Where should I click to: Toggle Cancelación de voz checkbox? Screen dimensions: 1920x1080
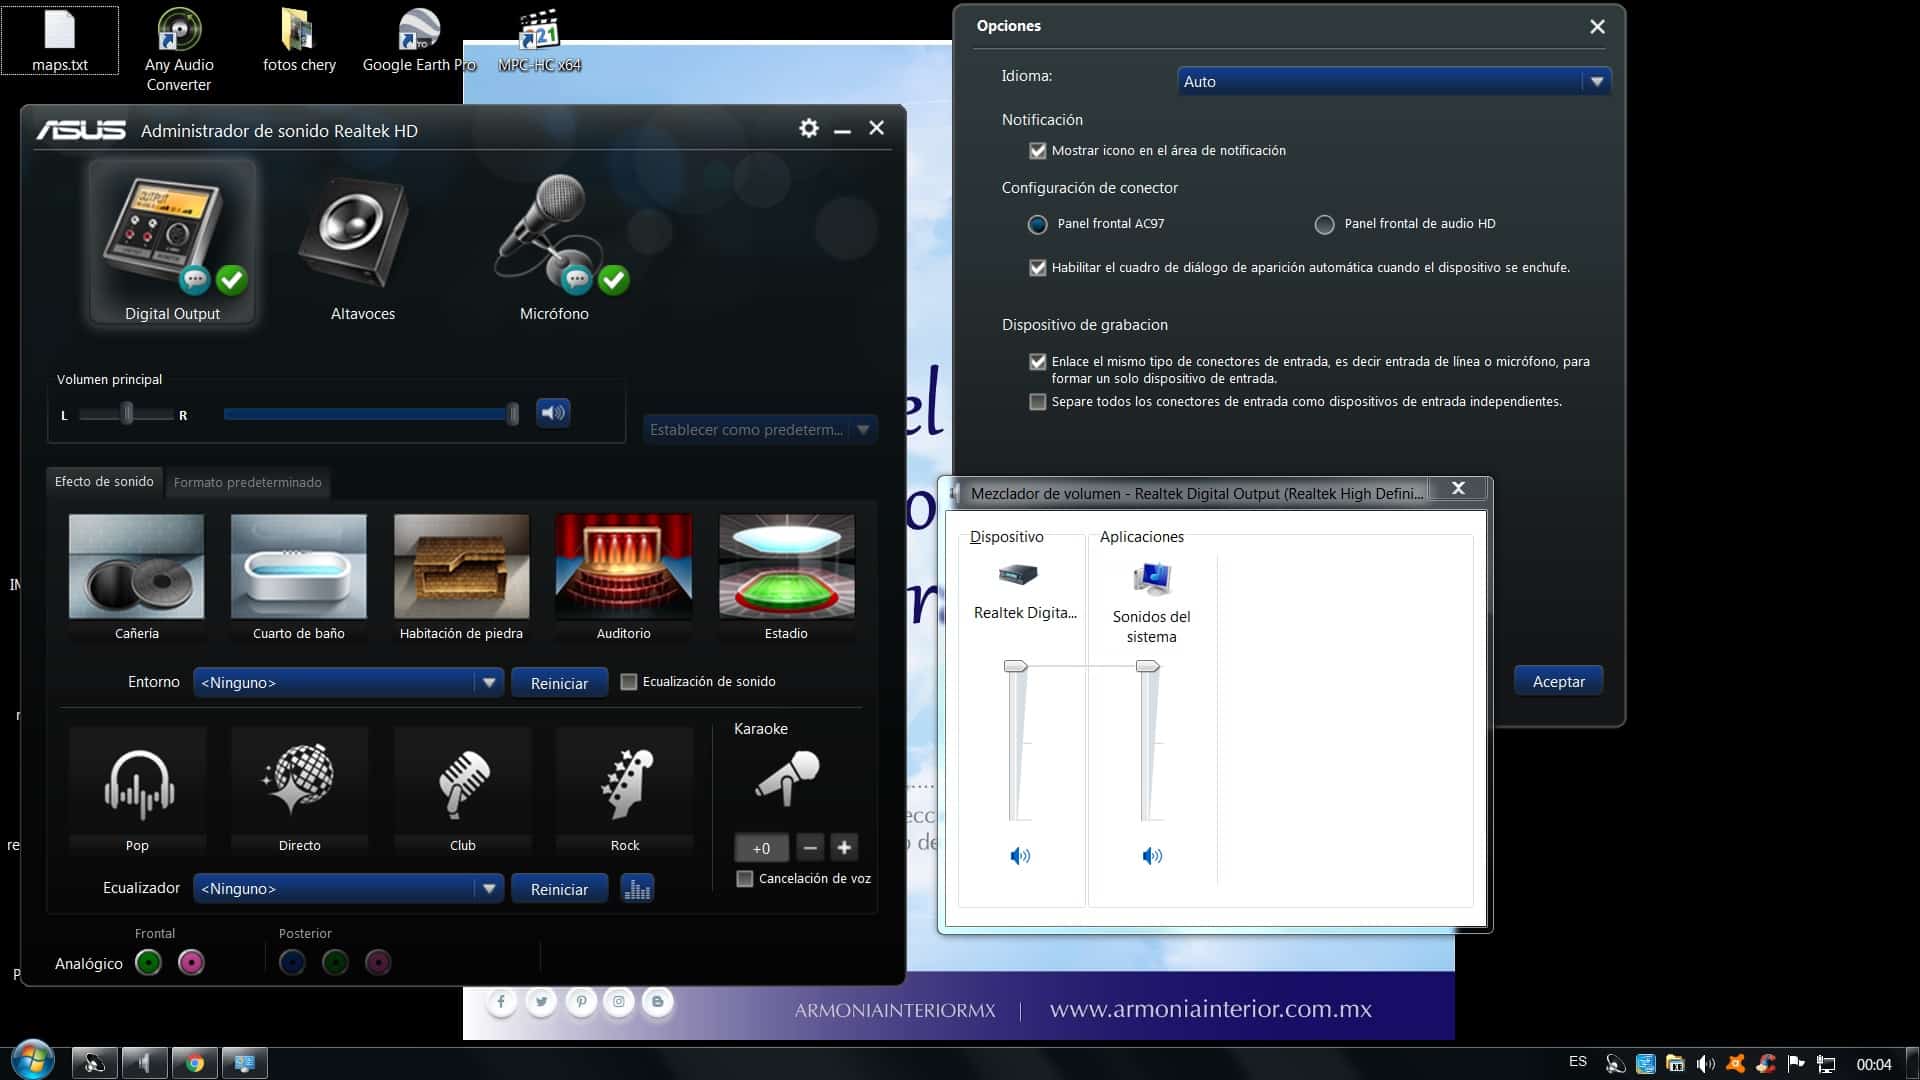[745, 879]
